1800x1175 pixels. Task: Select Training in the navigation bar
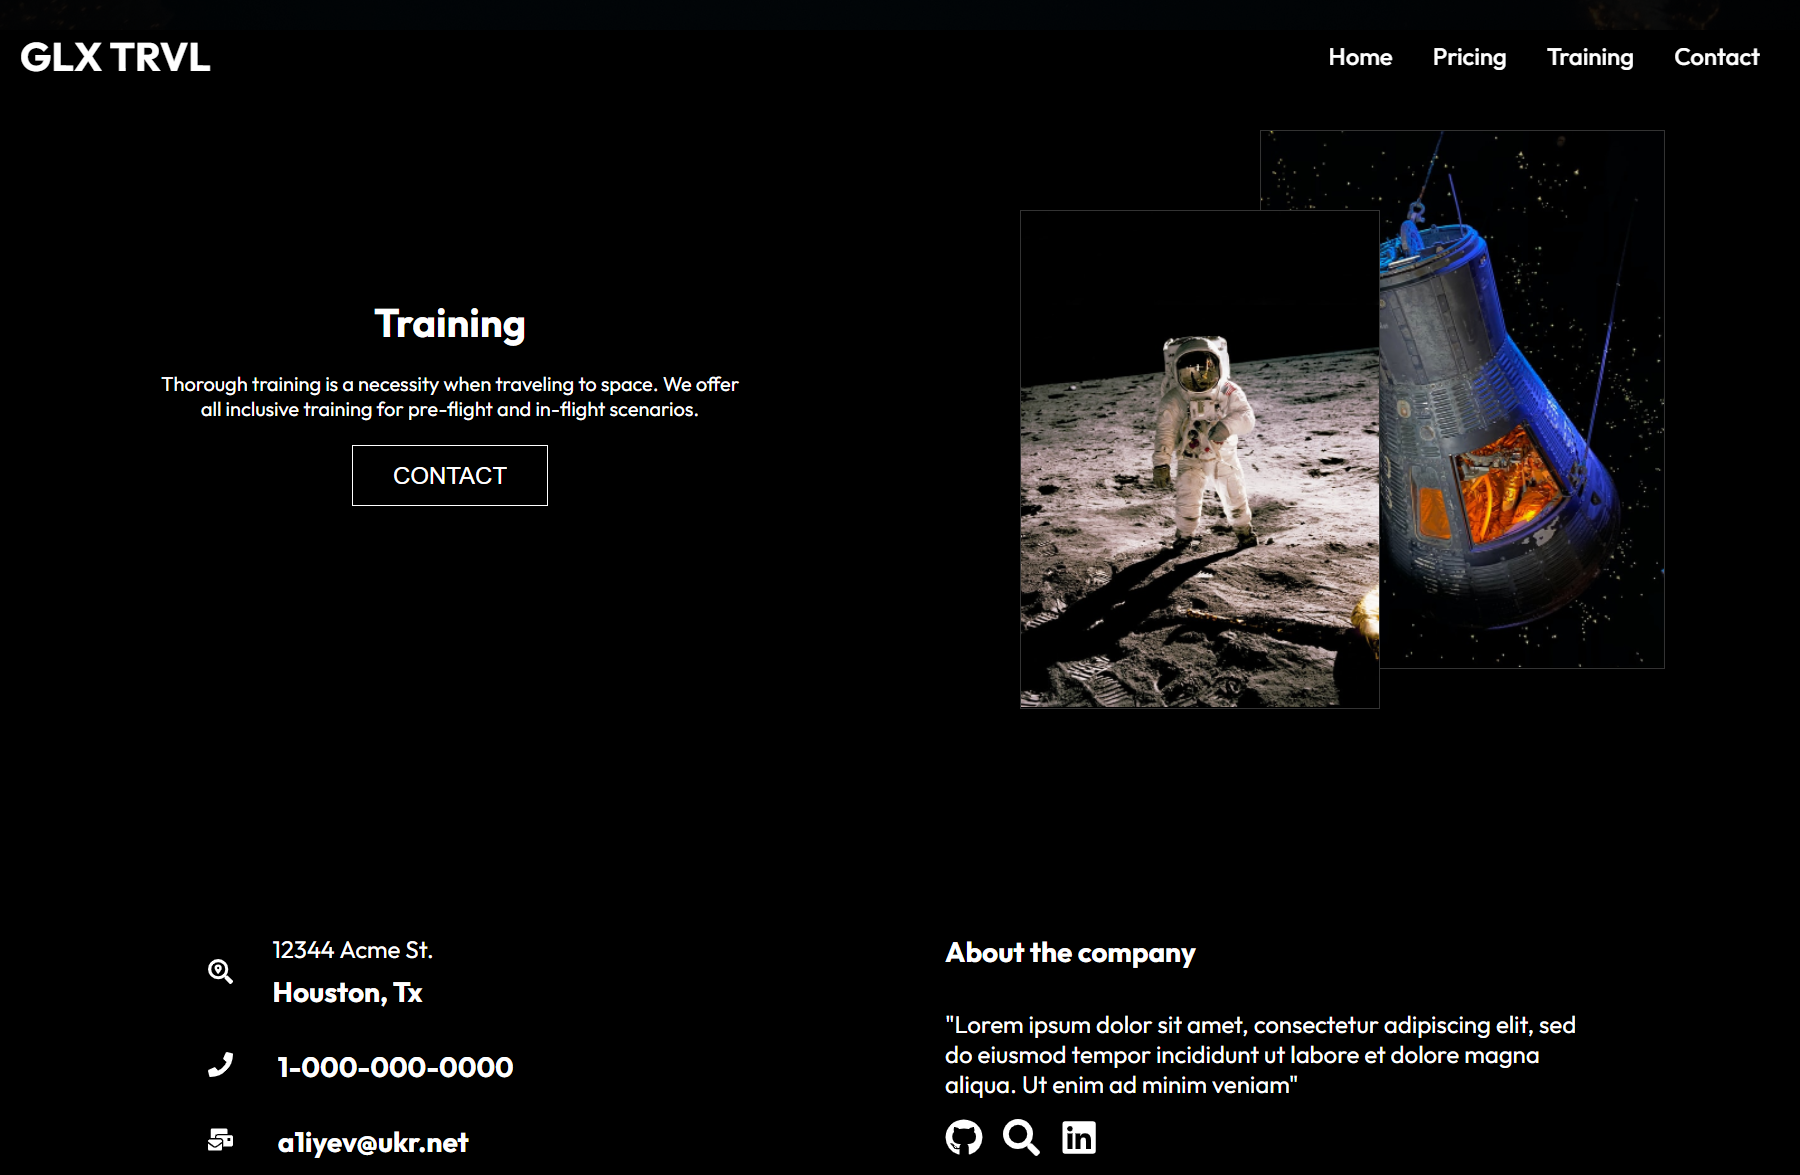tap(1590, 57)
